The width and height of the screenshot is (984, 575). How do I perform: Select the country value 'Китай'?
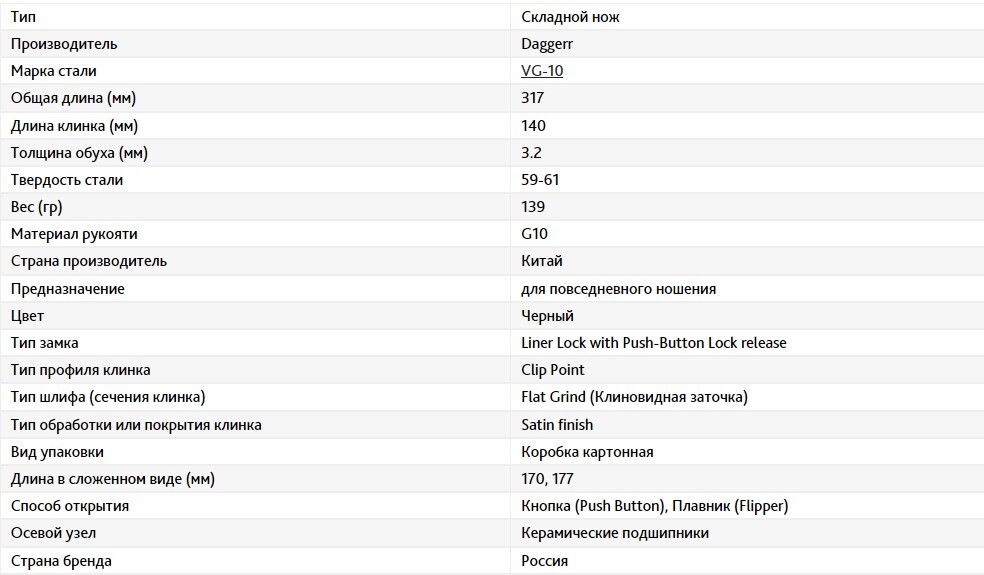click(542, 261)
